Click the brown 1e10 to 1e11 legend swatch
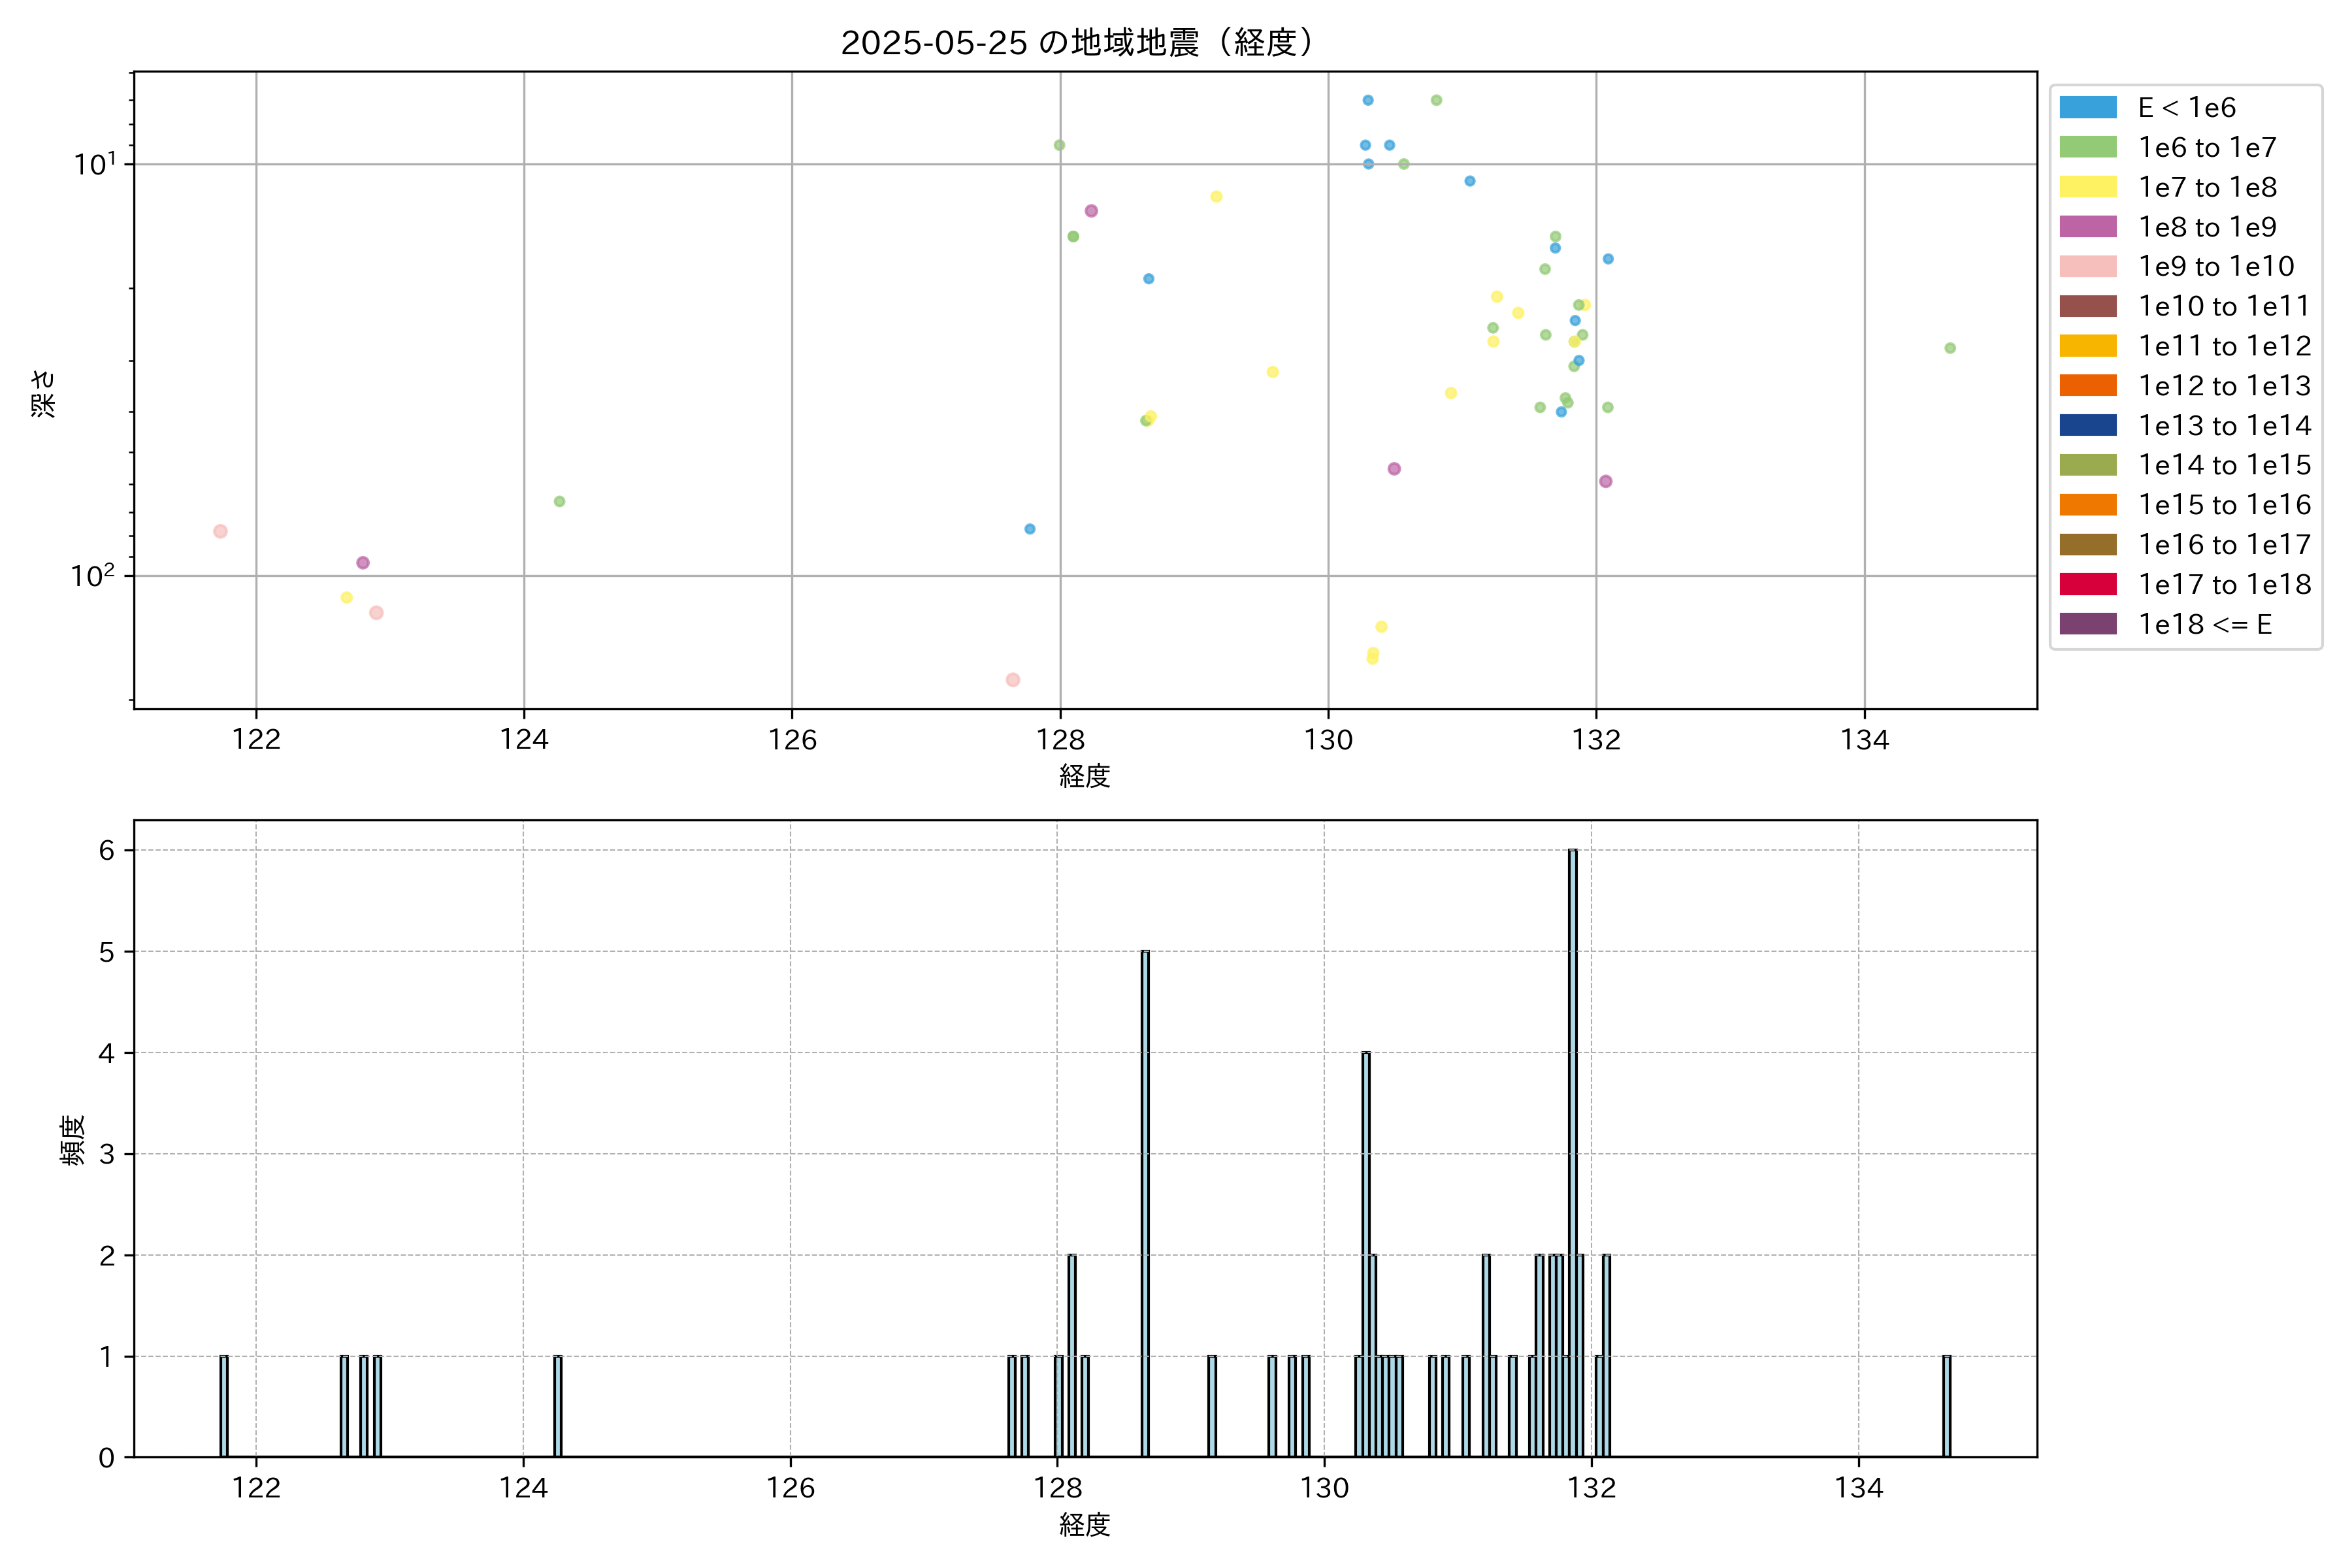This screenshot has width=2352, height=1568. click(2087, 306)
